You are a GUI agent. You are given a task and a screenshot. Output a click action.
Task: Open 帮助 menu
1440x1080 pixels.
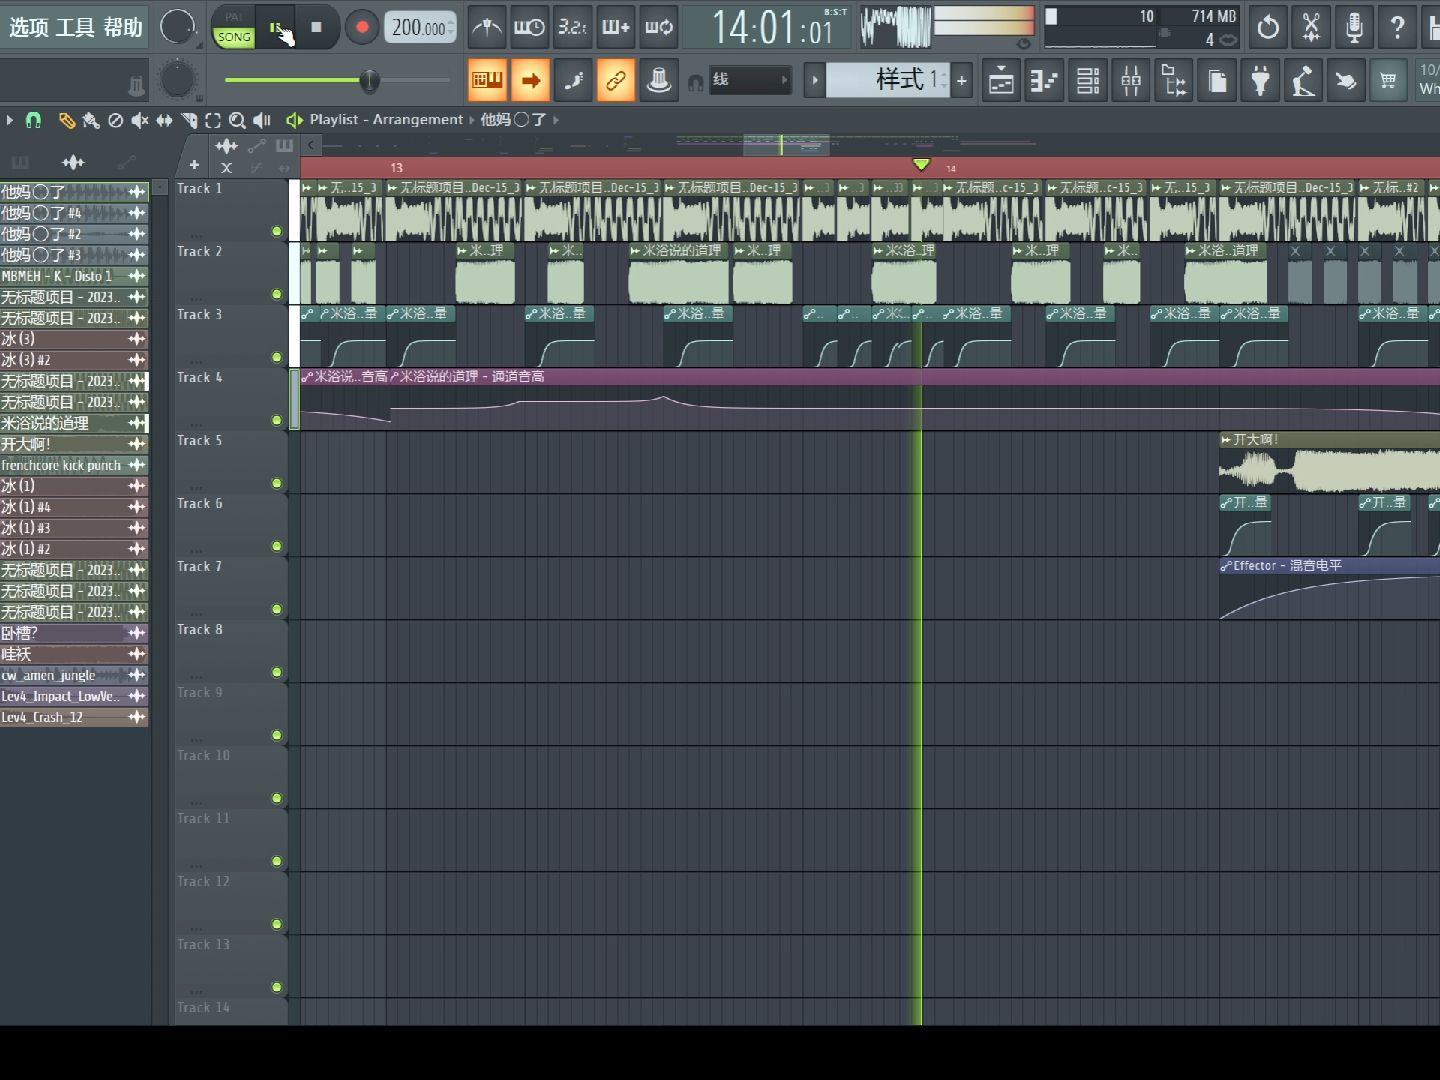[123, 27]
